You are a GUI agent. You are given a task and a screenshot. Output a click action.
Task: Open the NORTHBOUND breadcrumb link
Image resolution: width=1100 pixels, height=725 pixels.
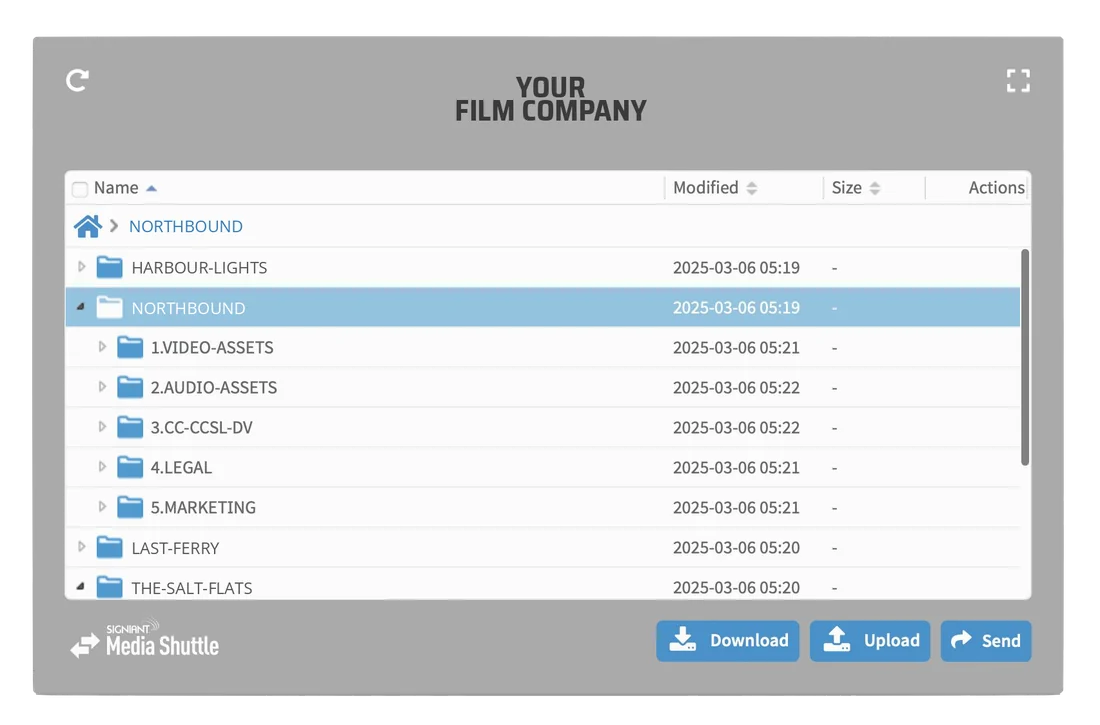186,227
